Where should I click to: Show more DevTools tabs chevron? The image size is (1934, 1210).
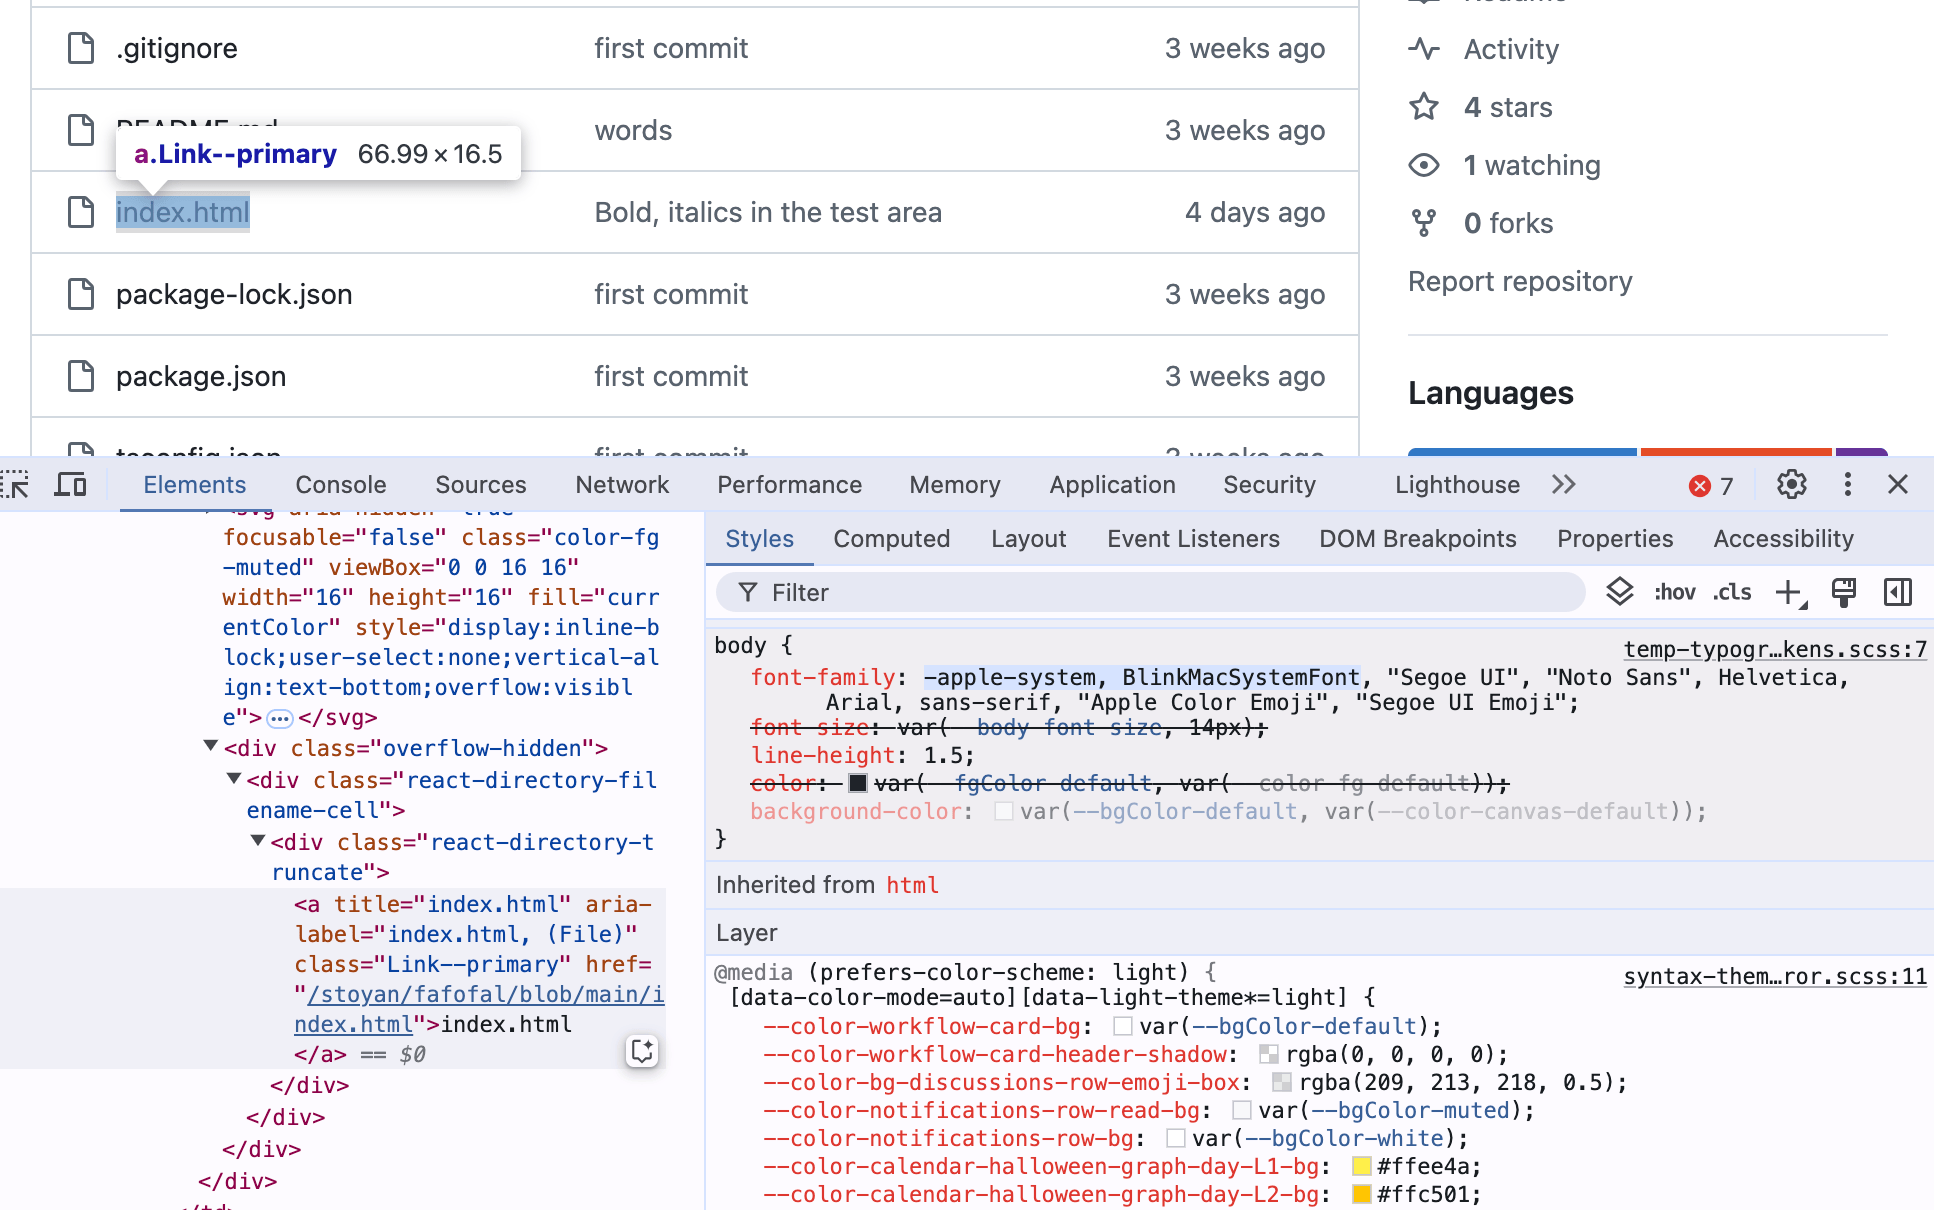coord(1564,485)
